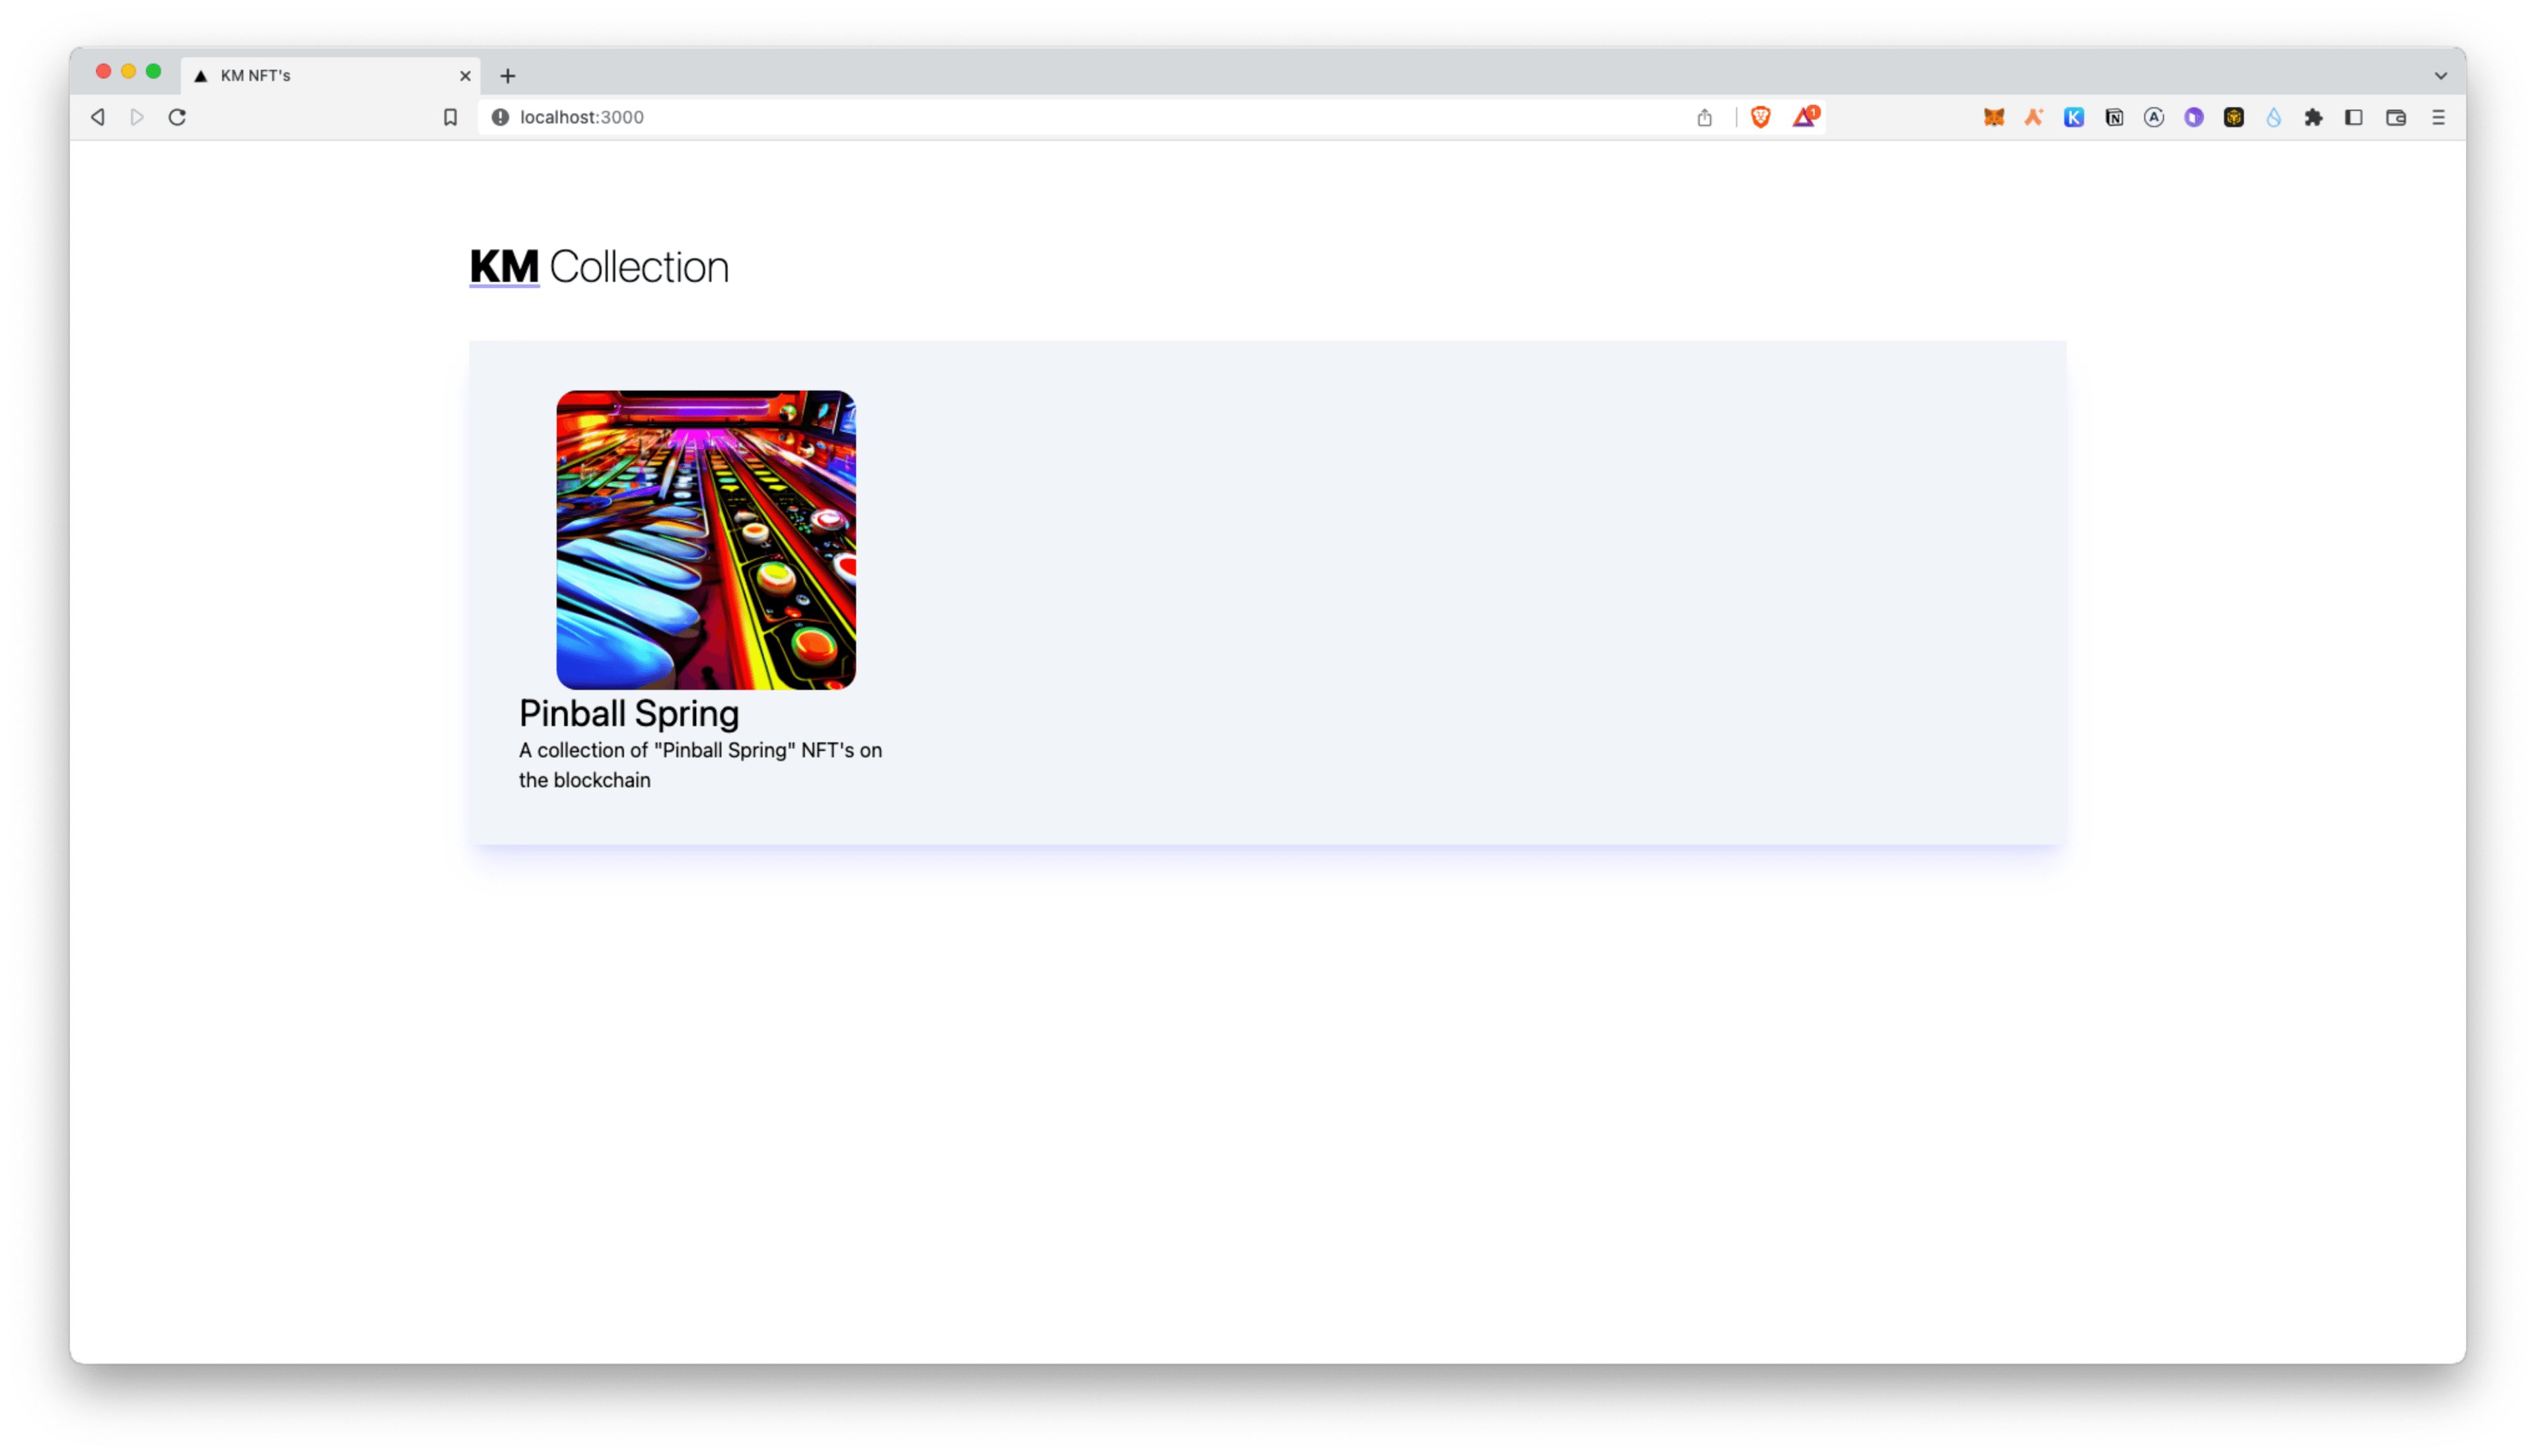This screenshot has height=1456, width=2536.
Task: Reload the localhost page
Action: click(177, 117)
